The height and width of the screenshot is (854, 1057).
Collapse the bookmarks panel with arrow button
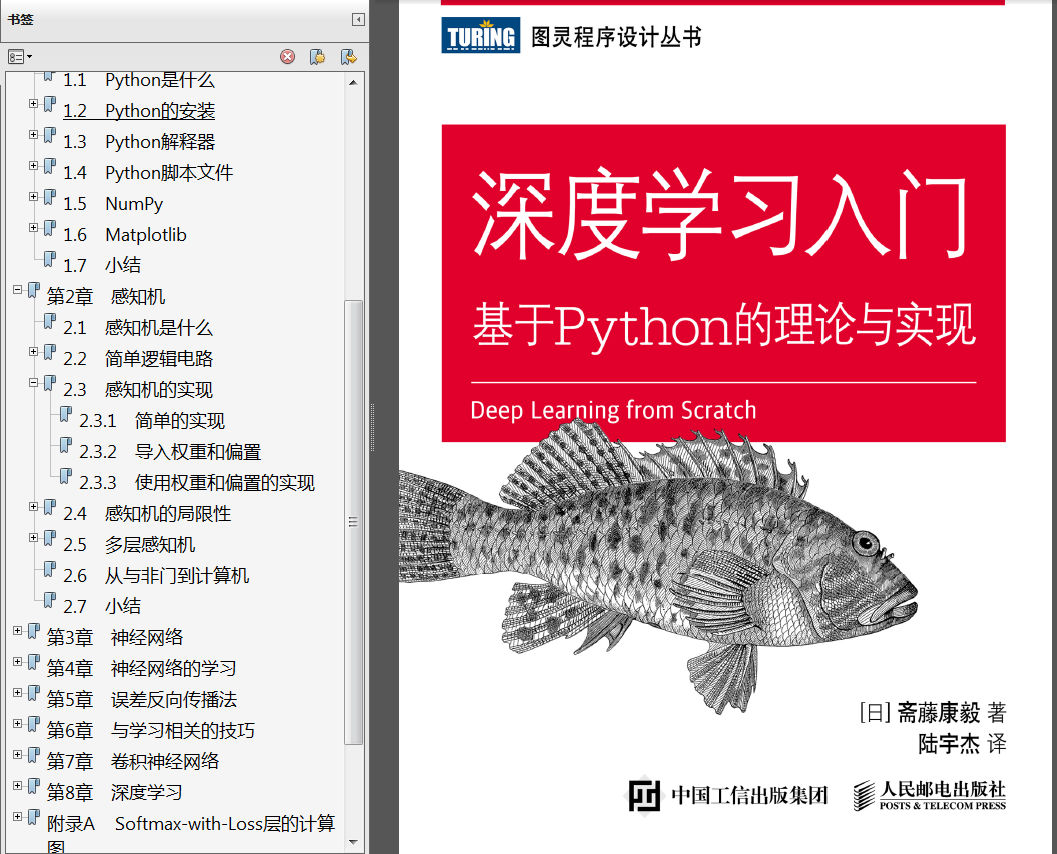tap(358, 20)
